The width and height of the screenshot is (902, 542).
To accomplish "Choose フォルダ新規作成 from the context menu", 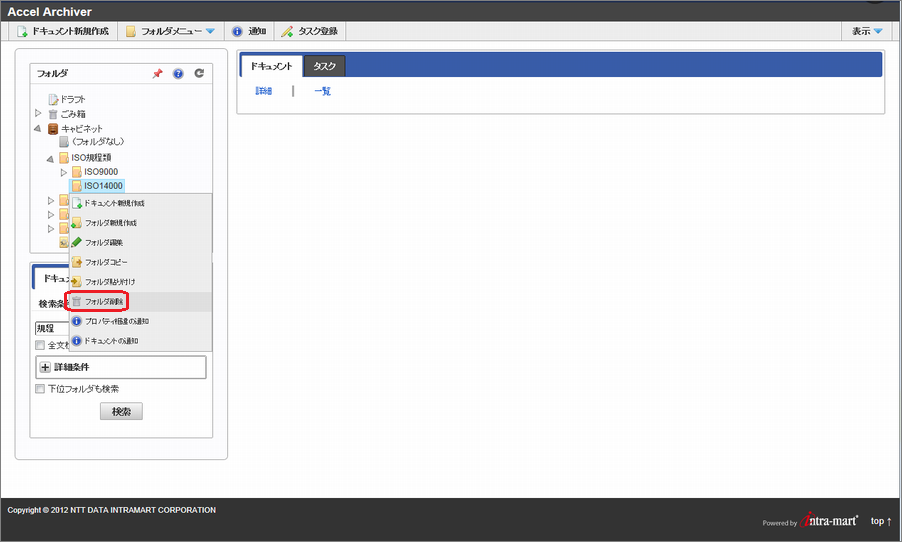I will [140, 223].
